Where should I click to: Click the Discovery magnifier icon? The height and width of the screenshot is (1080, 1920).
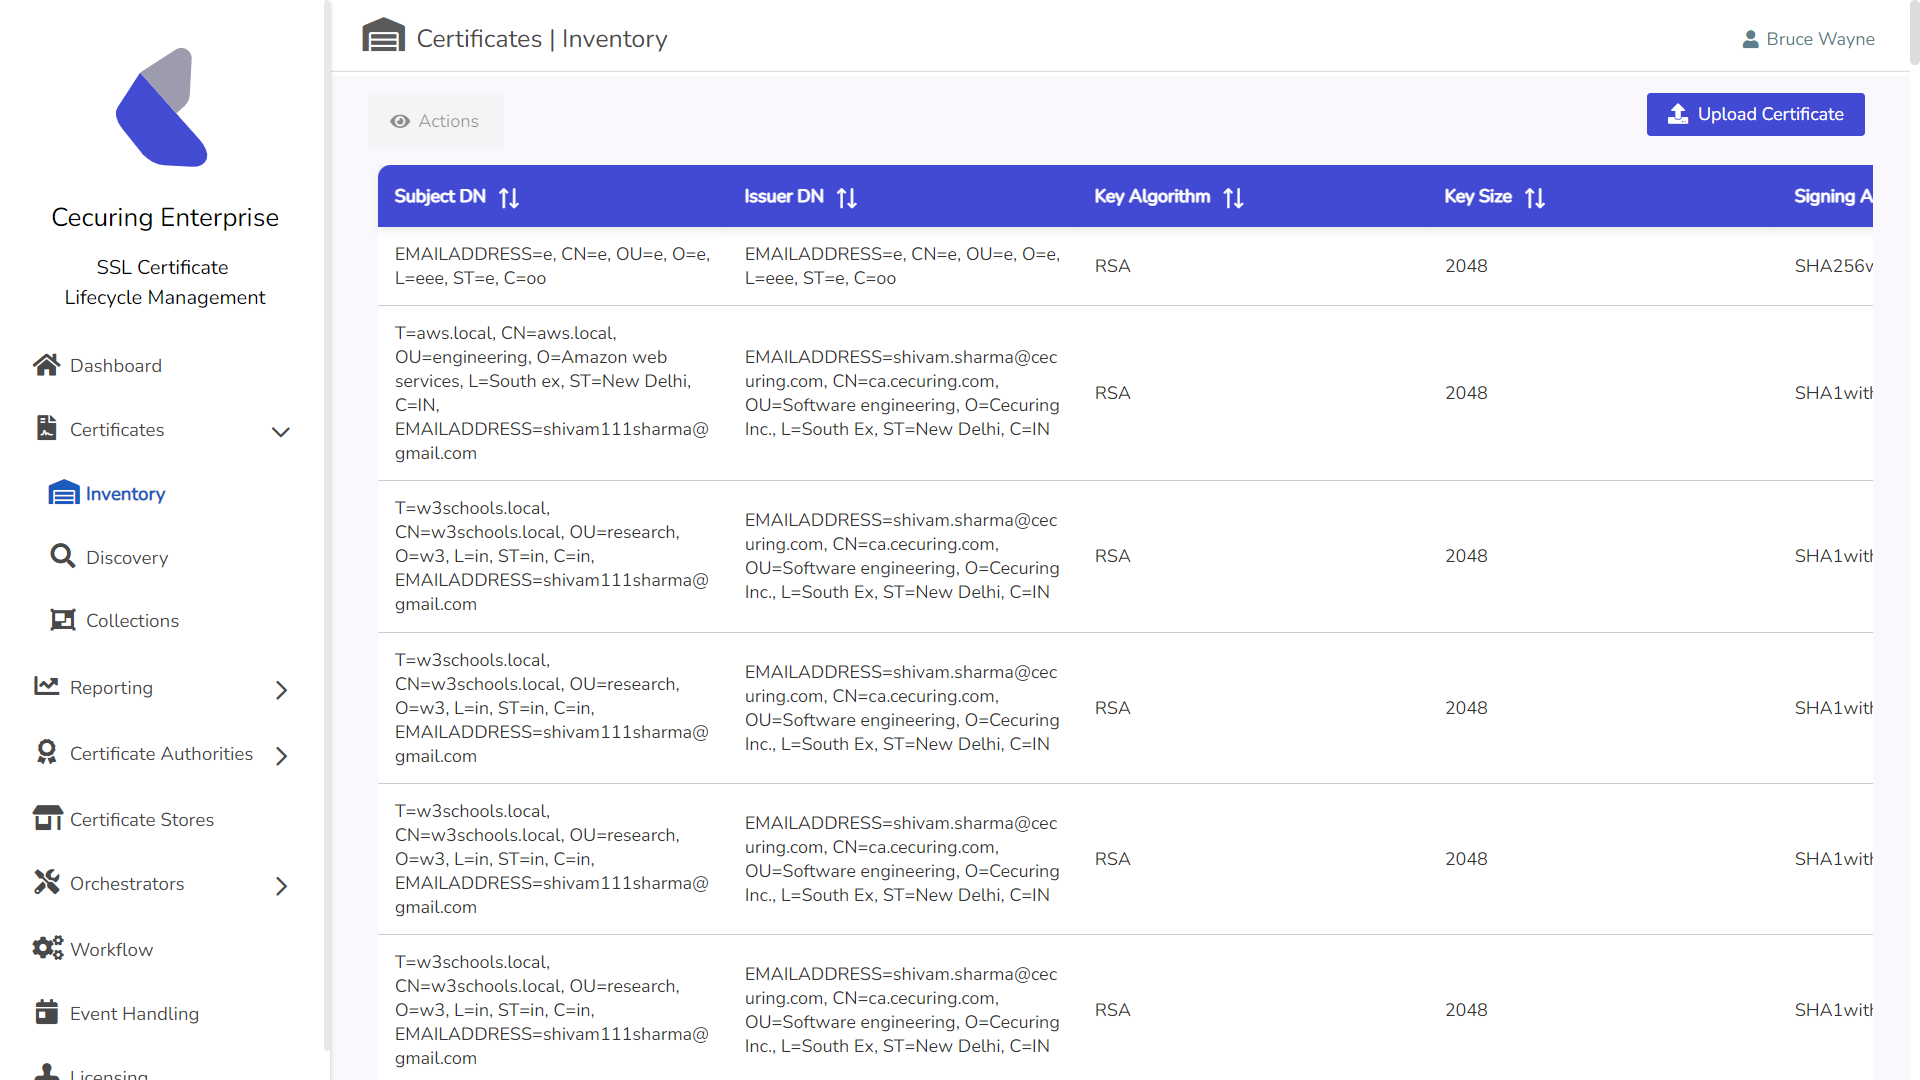tap(63, 556)
